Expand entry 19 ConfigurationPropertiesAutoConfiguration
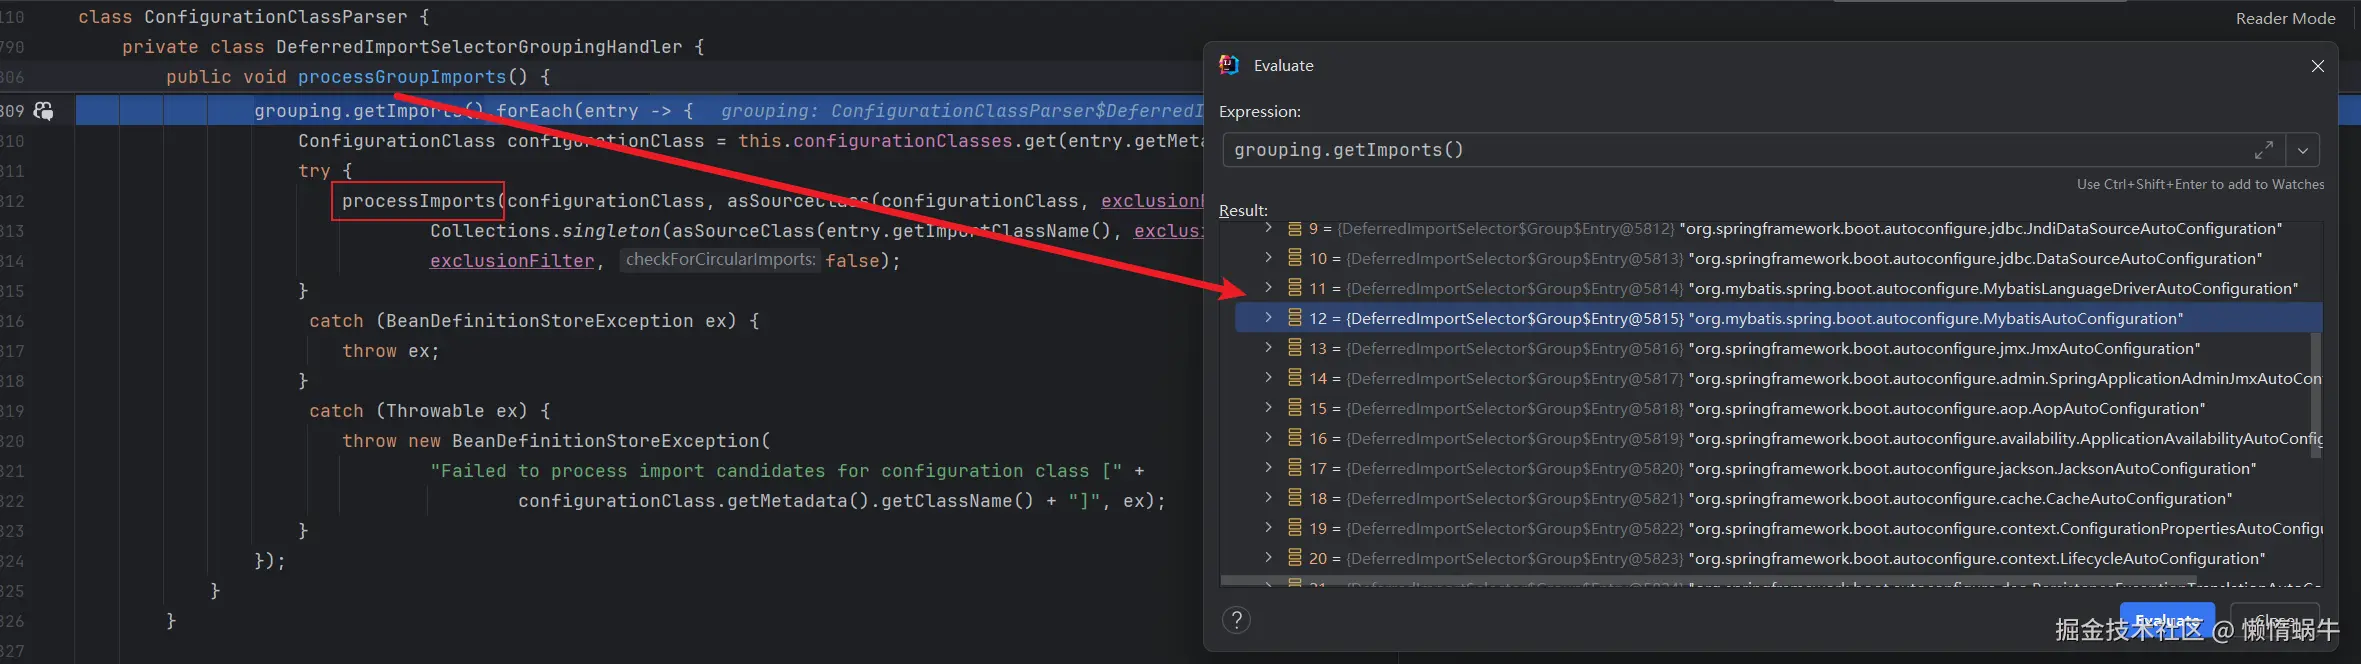This screenshot has width=2361, height=664. [x=1268, y=529]
